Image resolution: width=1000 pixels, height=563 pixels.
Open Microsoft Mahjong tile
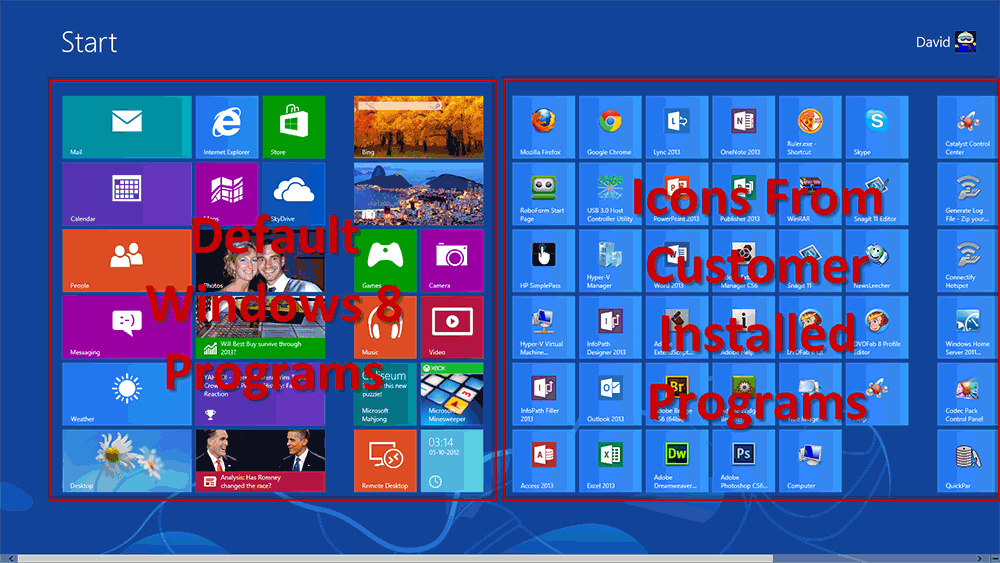point(385,393)
